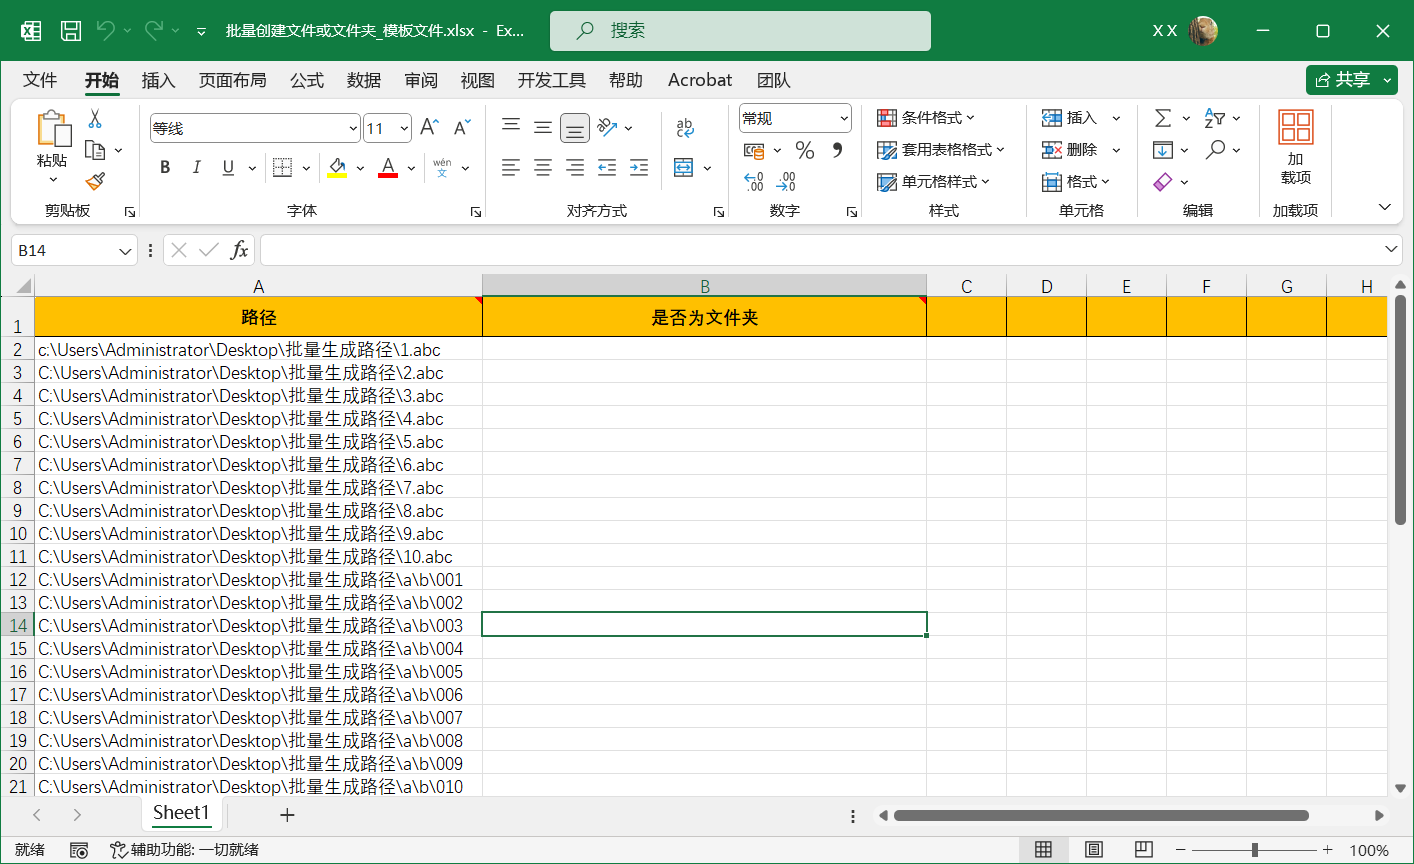This screenshot has width=1414, height=864.
Task: Select the 自动求和 (AutoSum) icon
Action: (1164, 117)
